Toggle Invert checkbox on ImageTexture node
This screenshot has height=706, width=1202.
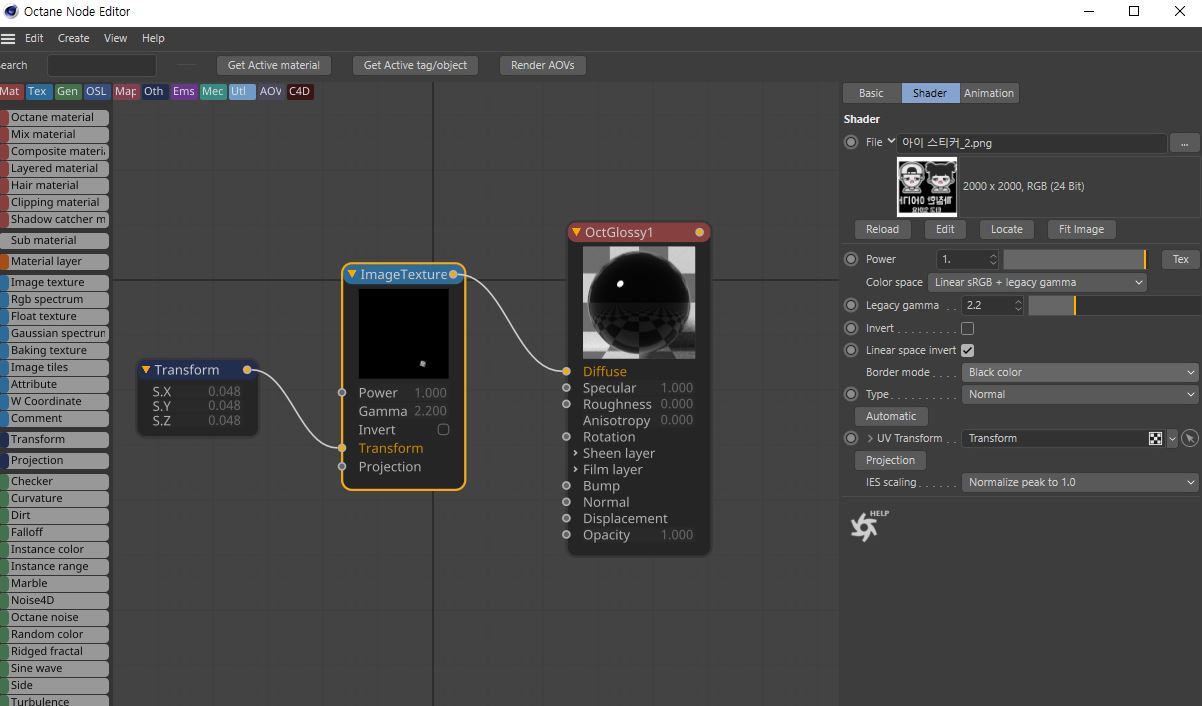pyautogui.click(x=443, y=429)
